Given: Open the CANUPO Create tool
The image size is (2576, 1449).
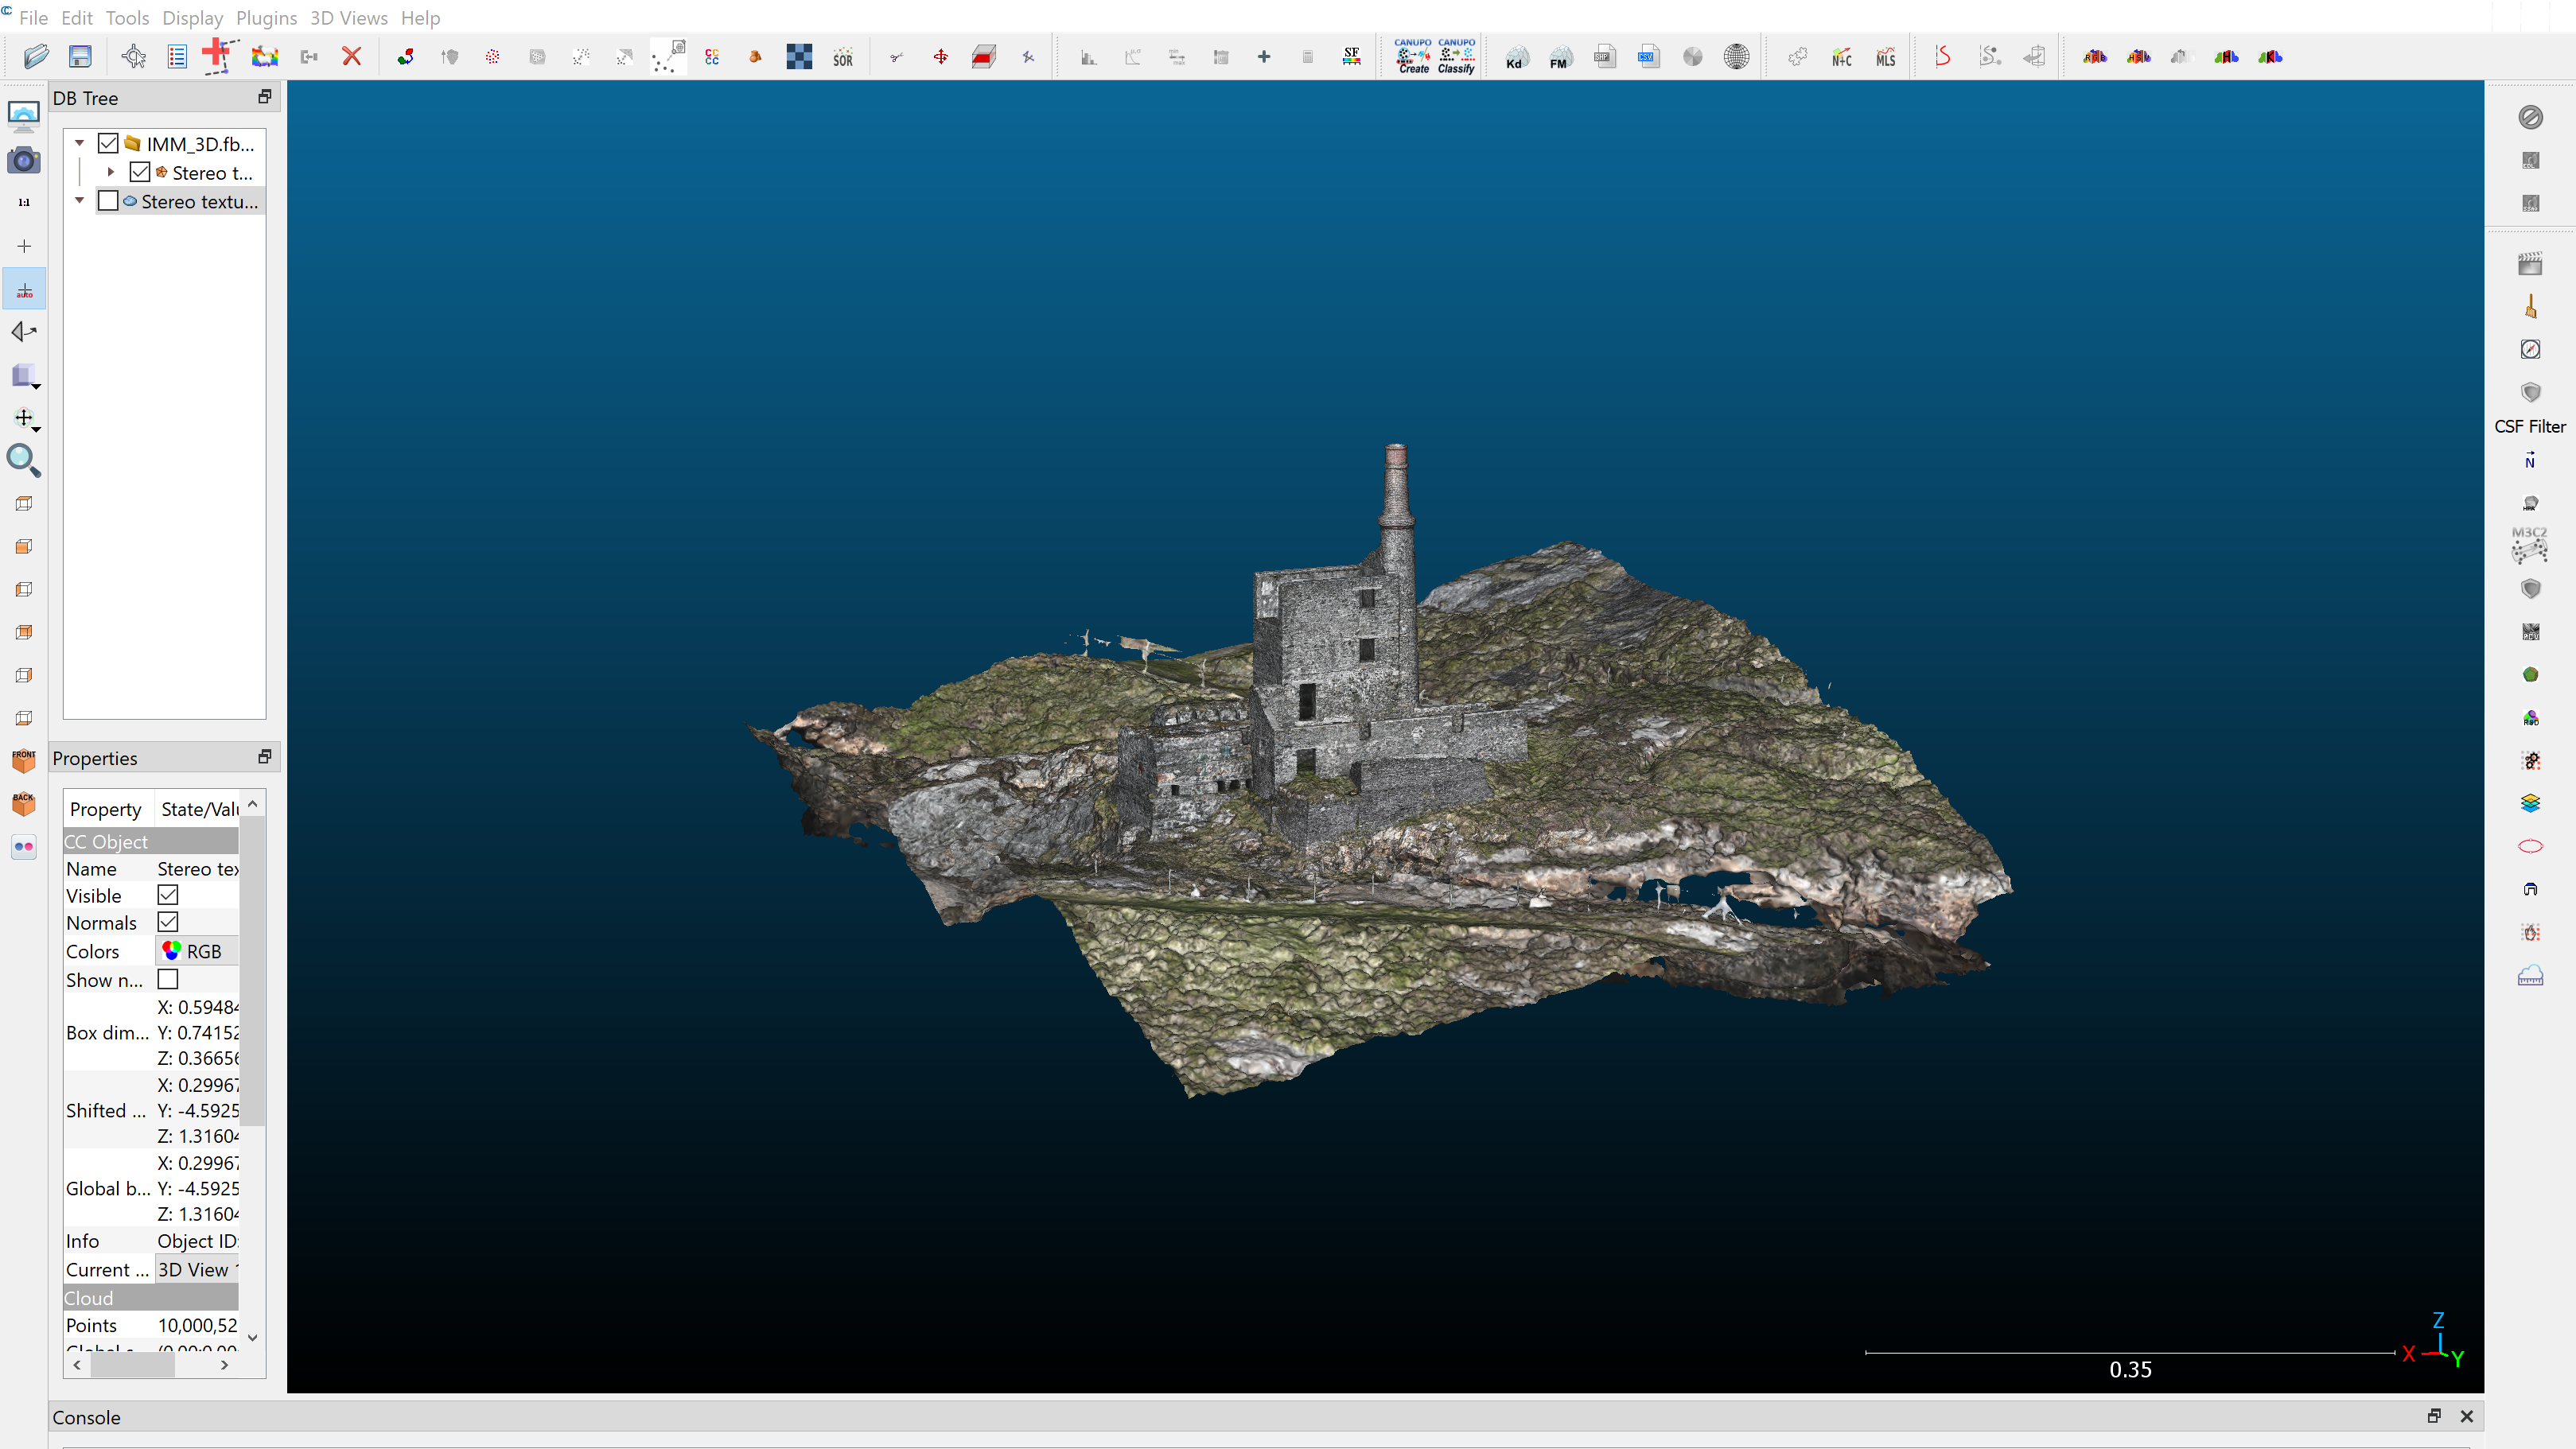Looking at the screenshot, I should tap(1413, 57).
